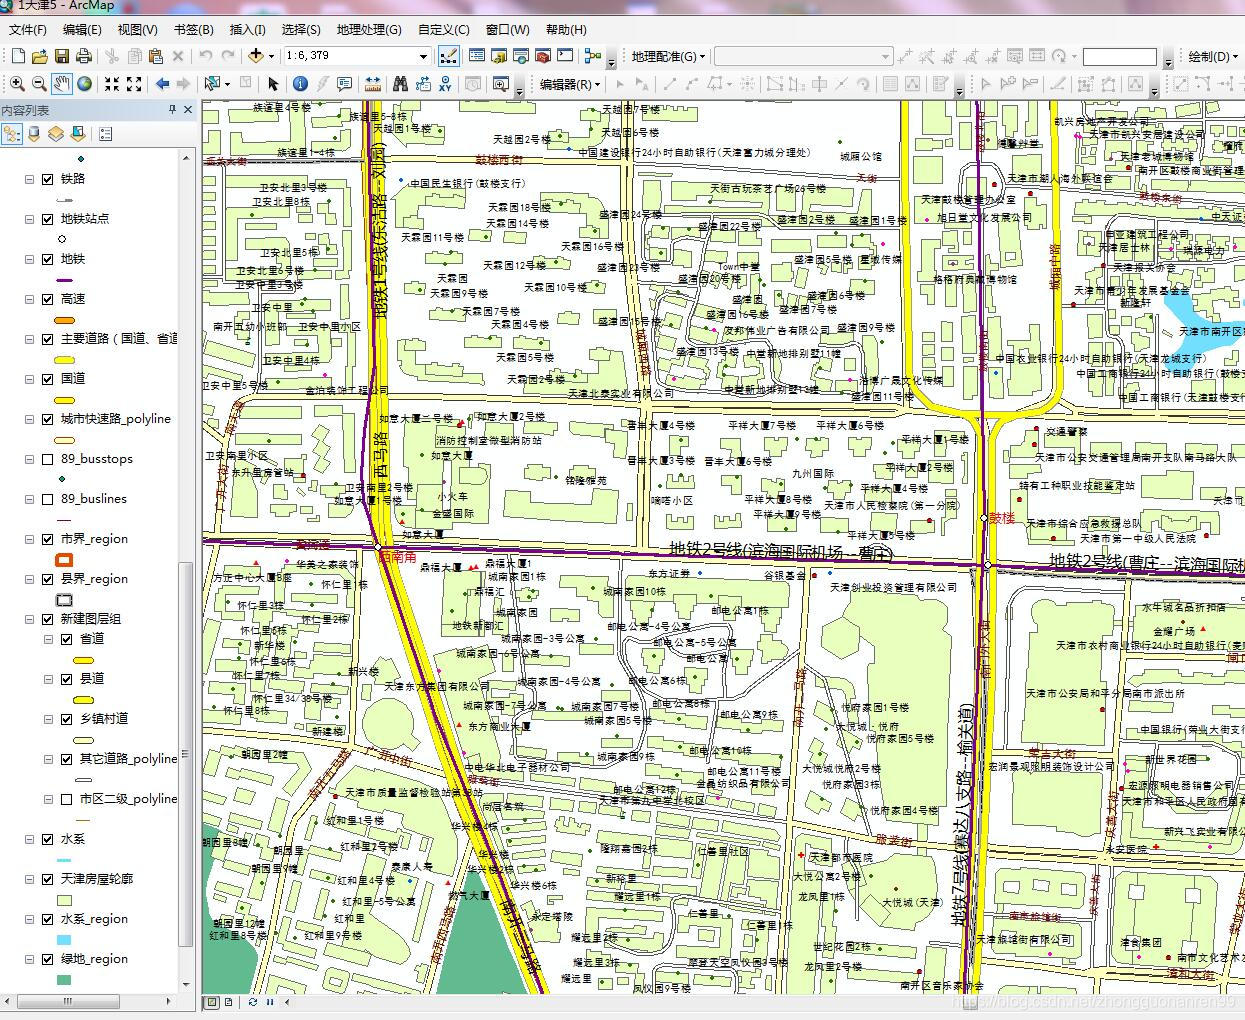Open the 书签(B) menu
The image size is (1245, 1020).
[x=193, y=30]
